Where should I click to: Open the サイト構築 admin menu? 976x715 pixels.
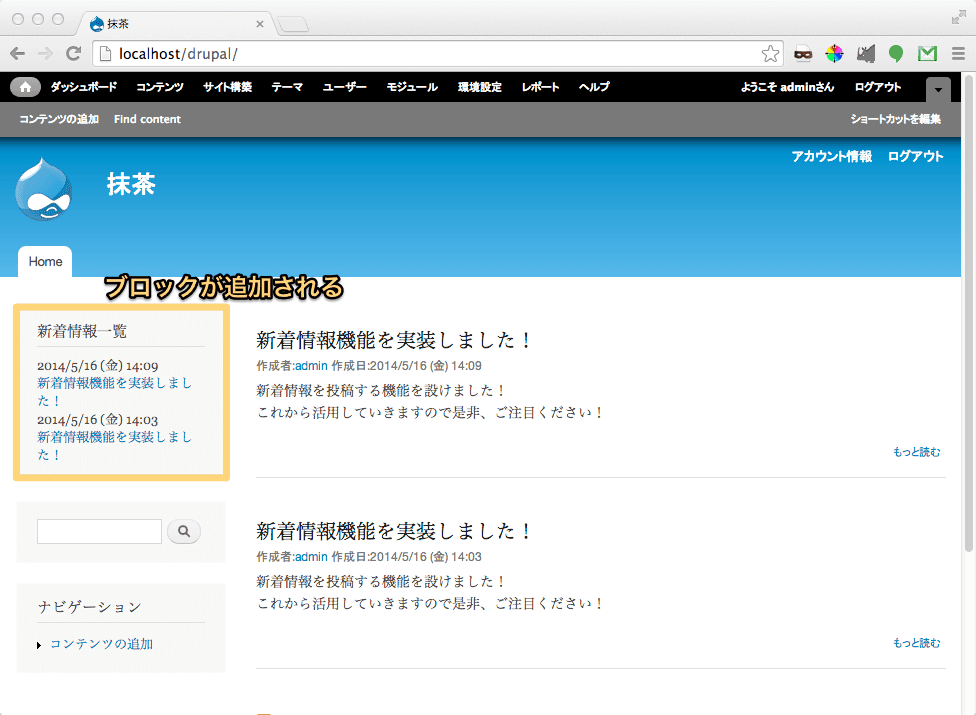click(x=227, y=87)
